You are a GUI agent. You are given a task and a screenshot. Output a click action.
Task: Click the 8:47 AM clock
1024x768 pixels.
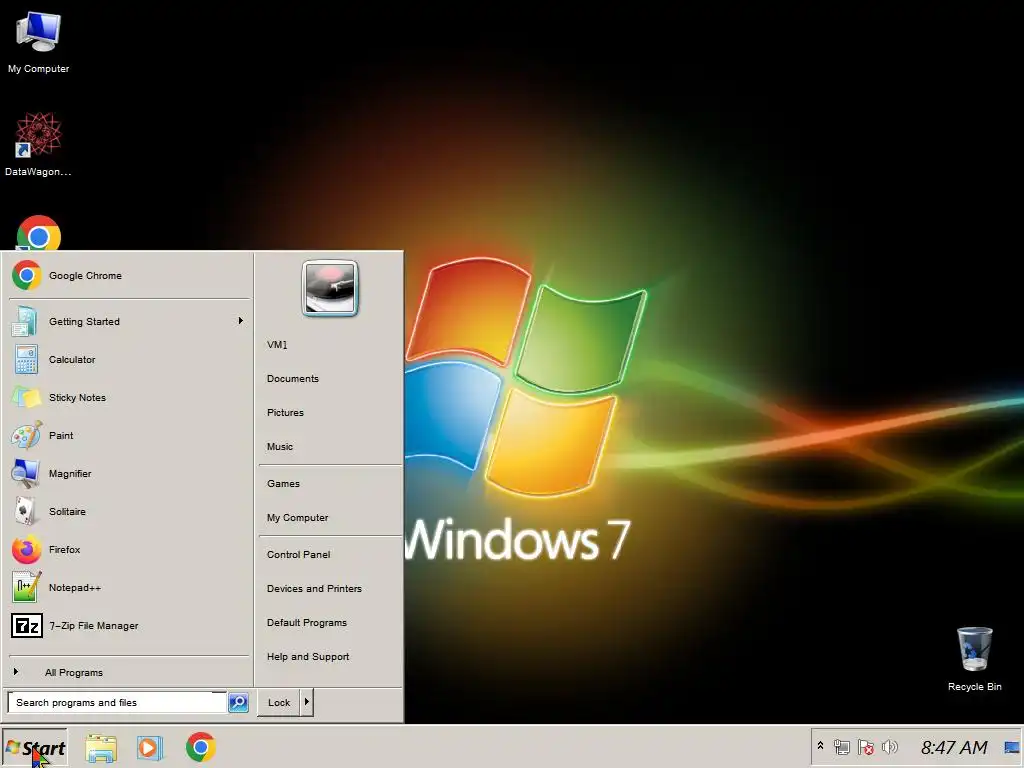coord(954,747)
